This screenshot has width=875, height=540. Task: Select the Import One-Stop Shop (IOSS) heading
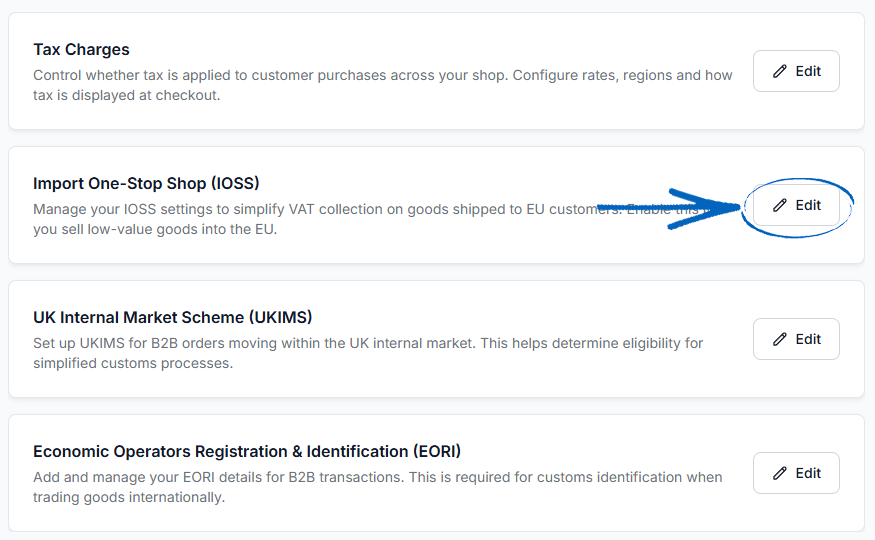[146, 184]
